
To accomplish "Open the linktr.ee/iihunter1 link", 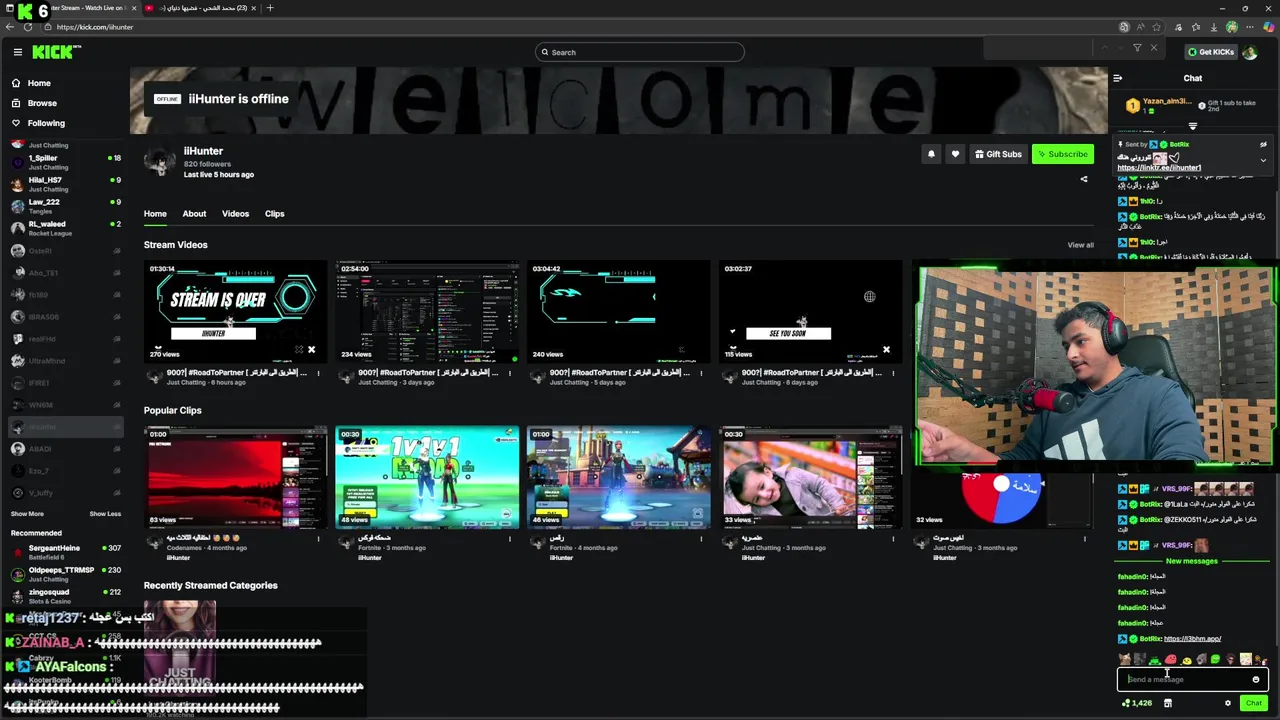I will (1159, 168).
